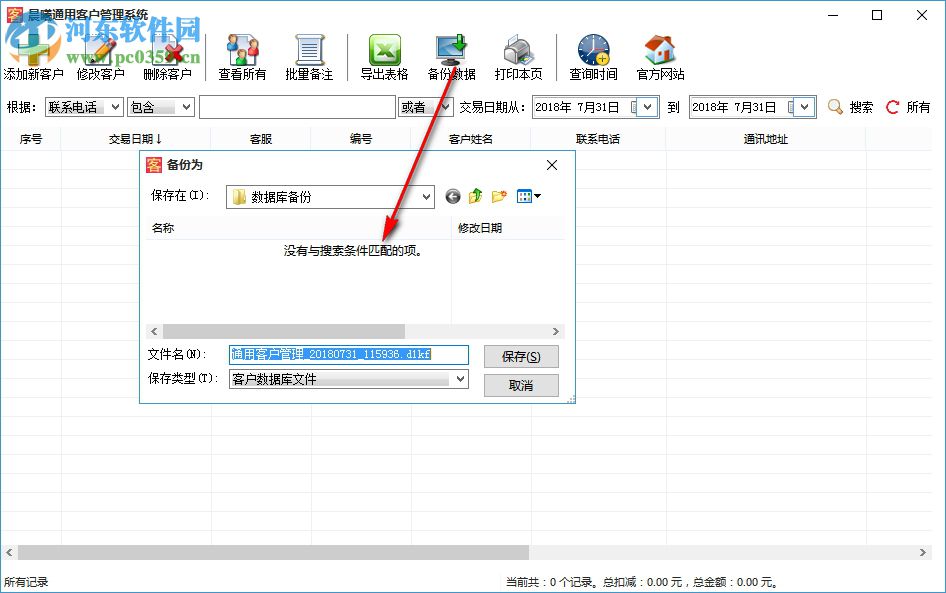Visit the 官方网站 (Official Website)

pyautogui.click(x=660, y=47)
